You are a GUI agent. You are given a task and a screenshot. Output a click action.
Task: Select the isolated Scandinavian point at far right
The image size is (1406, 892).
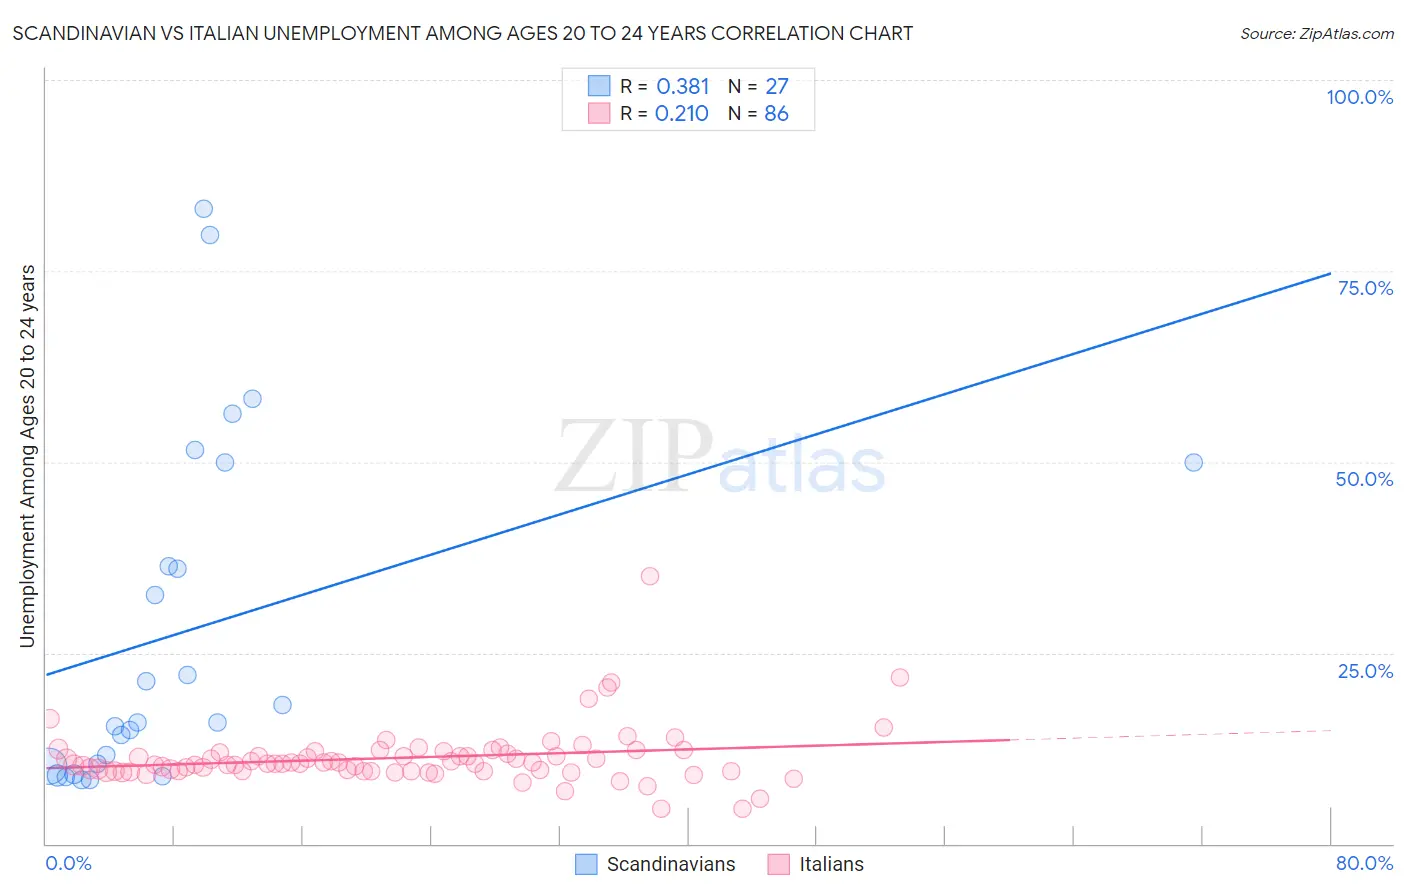pos(1193,463)
